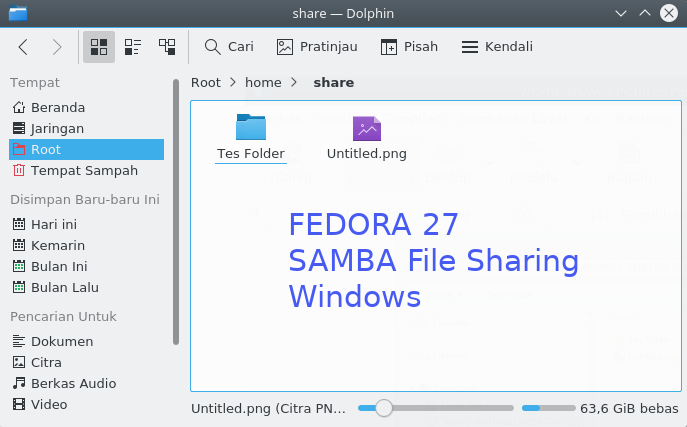The width and height of the screenshot is (687, 427).
Task: Select the Tes Folder icon
Action: point(251,127)
